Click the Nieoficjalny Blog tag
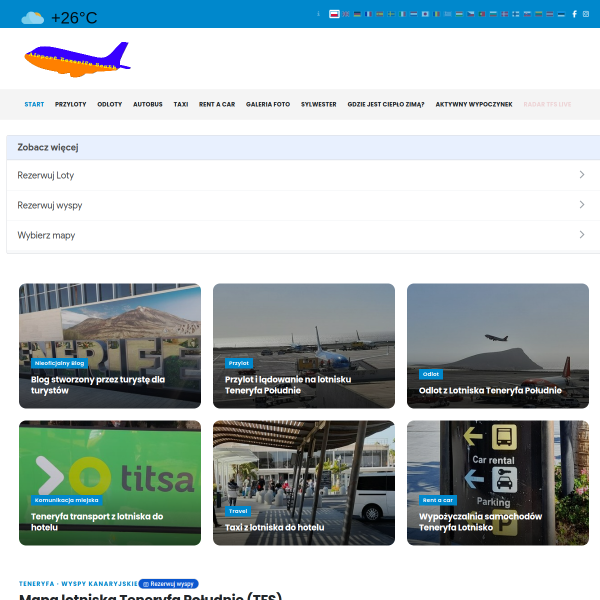The width and height of the screenshot is (600, 600). (x=59, y=363)
